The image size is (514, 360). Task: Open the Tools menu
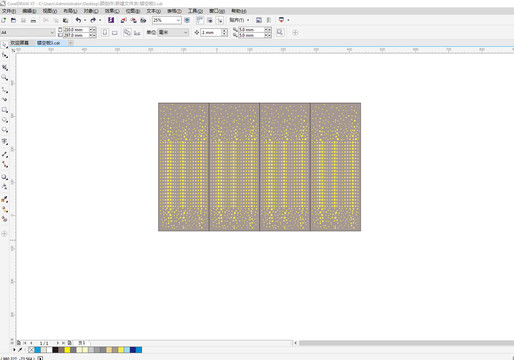[x=195, y=11]
